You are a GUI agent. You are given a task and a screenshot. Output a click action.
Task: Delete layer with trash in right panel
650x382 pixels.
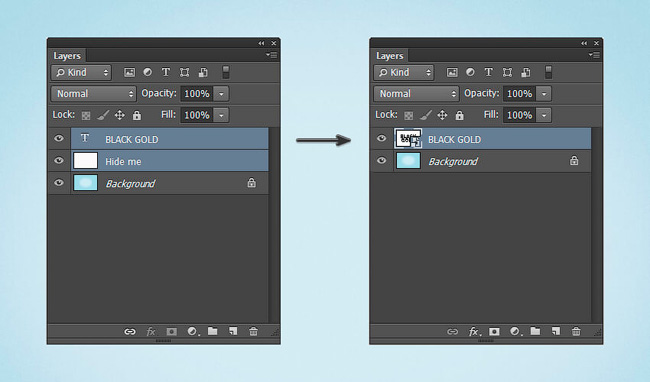tap(576, 331)
